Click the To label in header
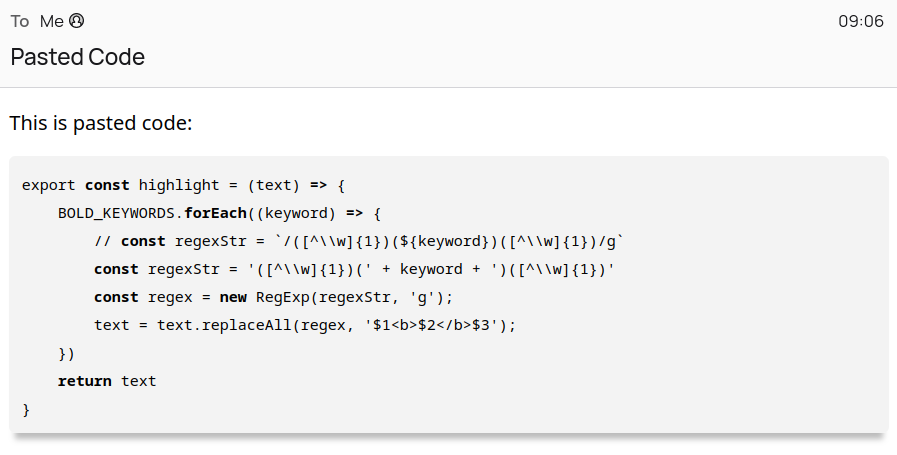Image resolution: width=897 pixels, height=455 pixels. pyautogui.click(x=19, y=21)
